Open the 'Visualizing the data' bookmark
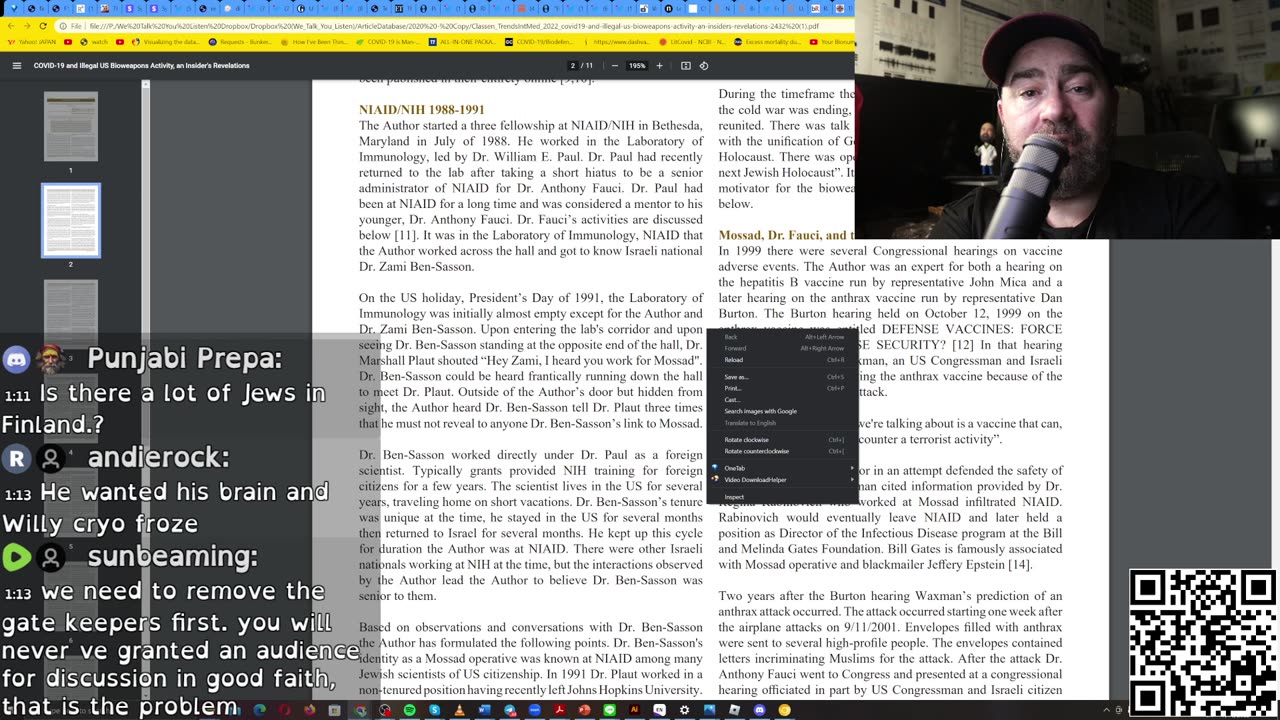This screenshot has width=1280, height=720. pyautogui.click(x=166, y=42)
